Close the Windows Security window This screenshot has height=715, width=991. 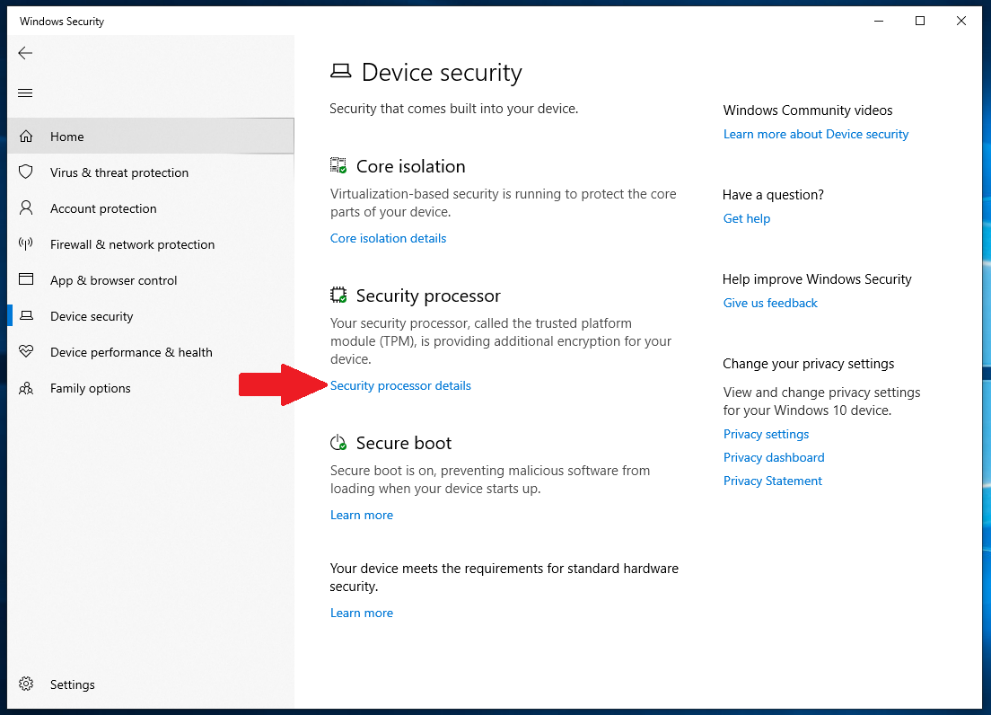coord(961,21)
